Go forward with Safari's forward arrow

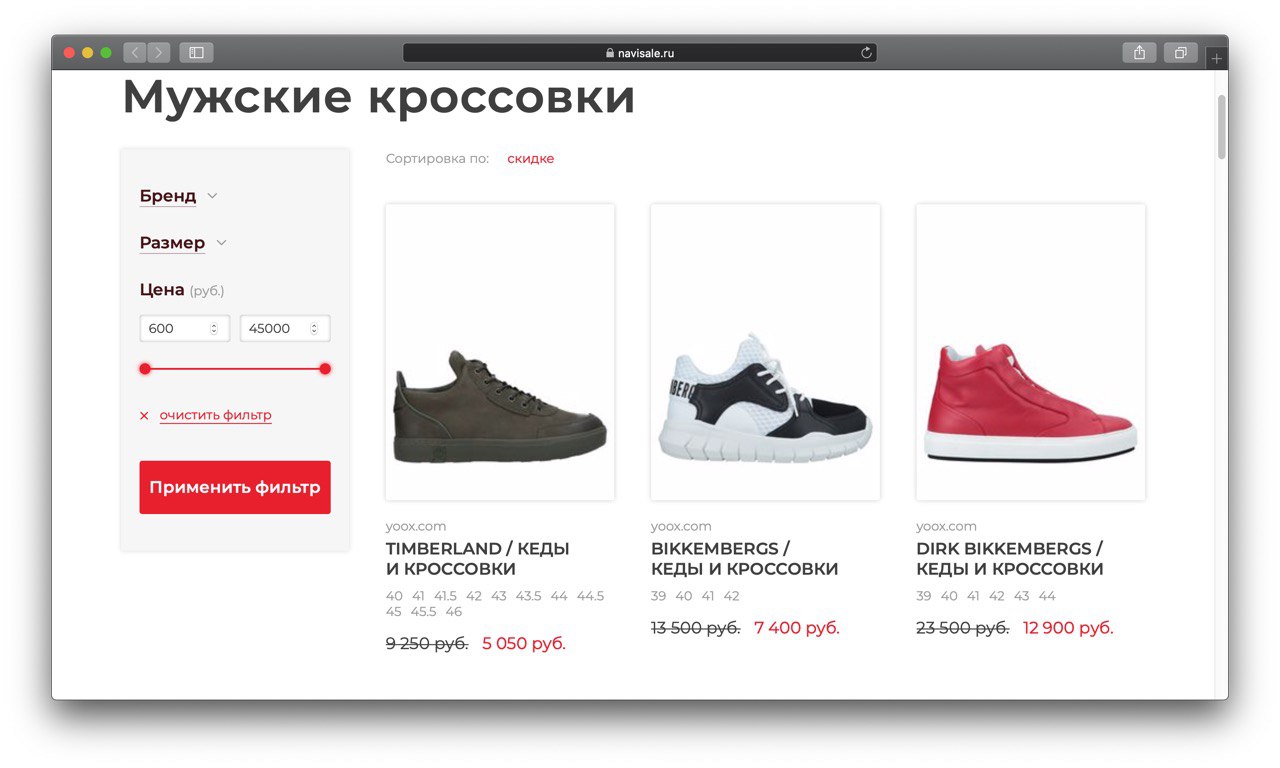(159, 53)
